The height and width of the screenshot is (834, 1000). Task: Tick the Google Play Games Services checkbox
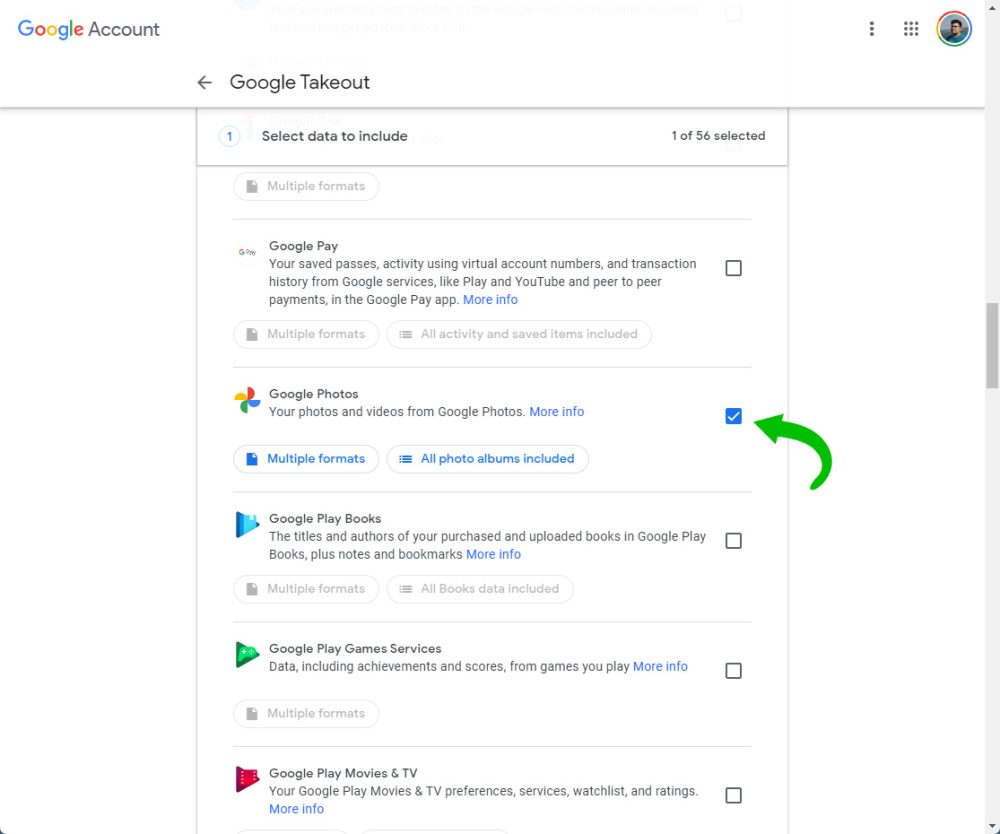(x=733, y=671)
